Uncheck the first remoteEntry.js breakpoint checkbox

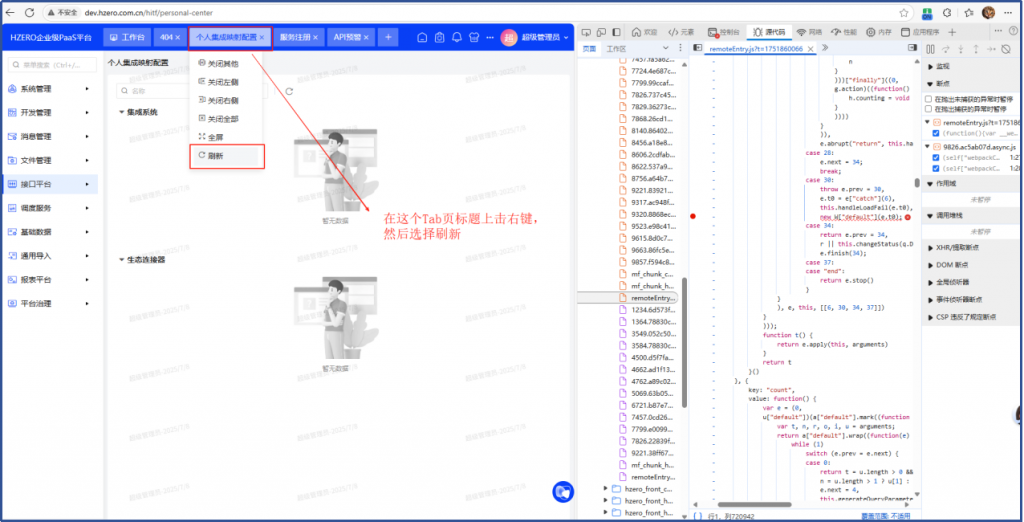pyautogui.click(x=936, y=132)
